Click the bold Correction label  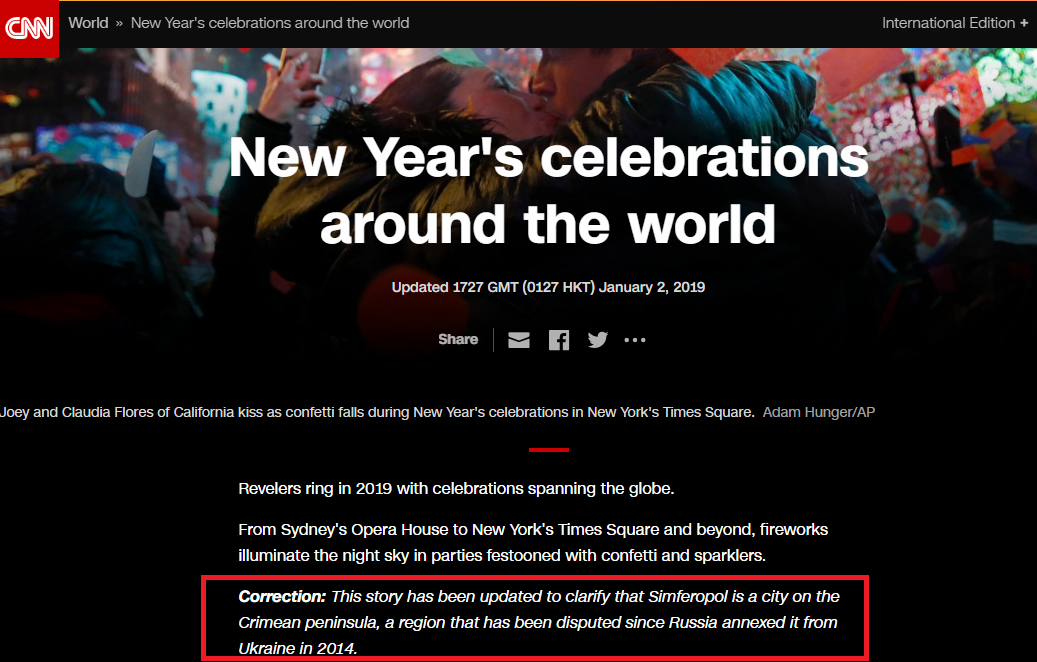282,597
